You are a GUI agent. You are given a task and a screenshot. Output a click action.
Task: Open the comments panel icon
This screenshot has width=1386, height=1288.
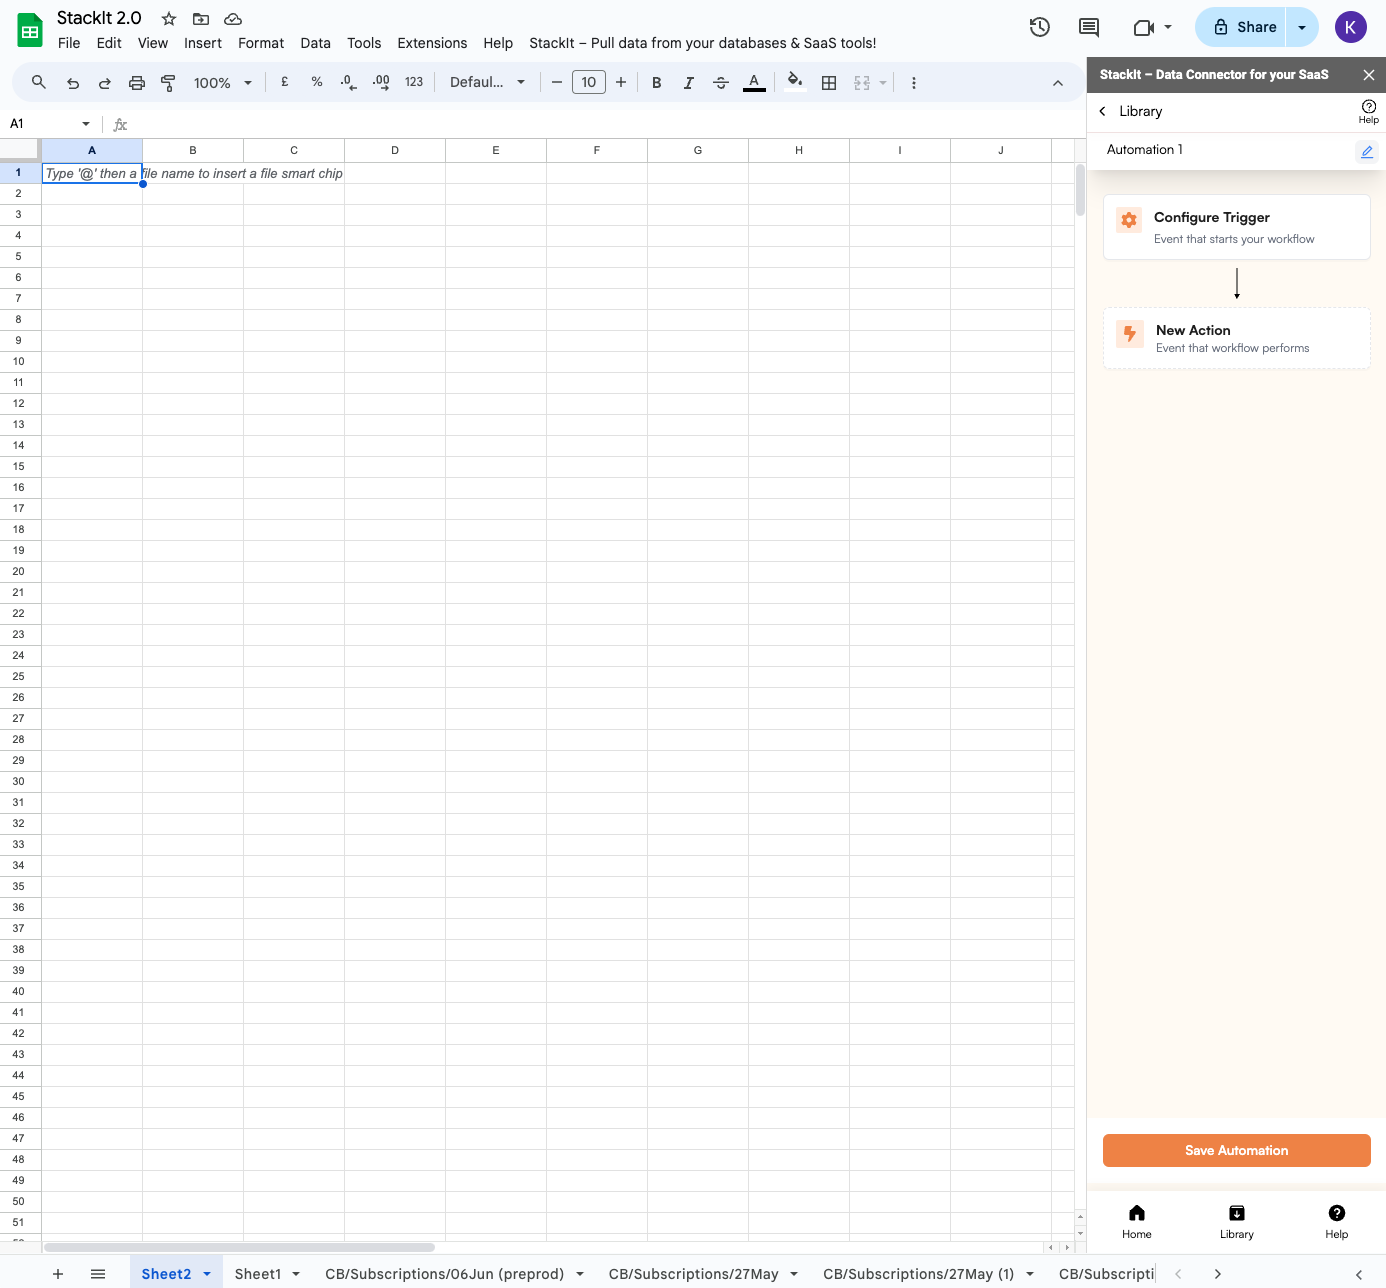pos(1089,27)
